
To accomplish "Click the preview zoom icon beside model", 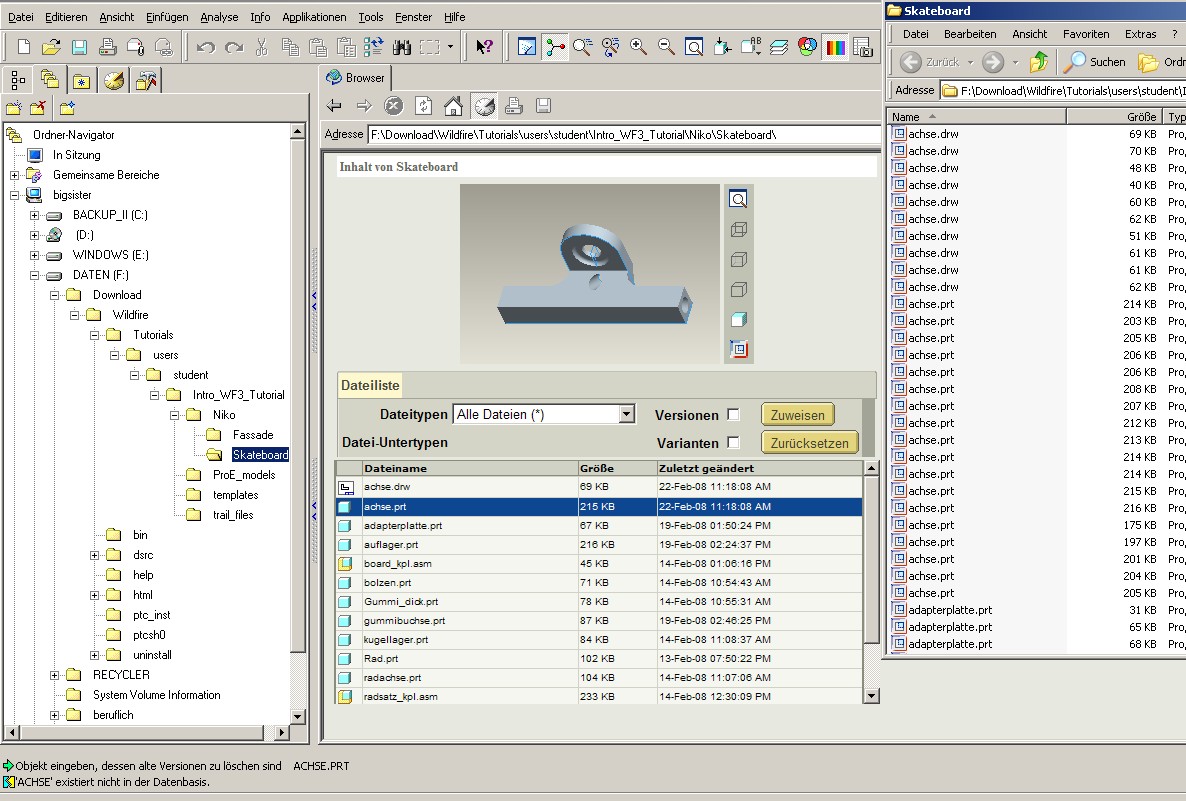I will pos(738,199).
